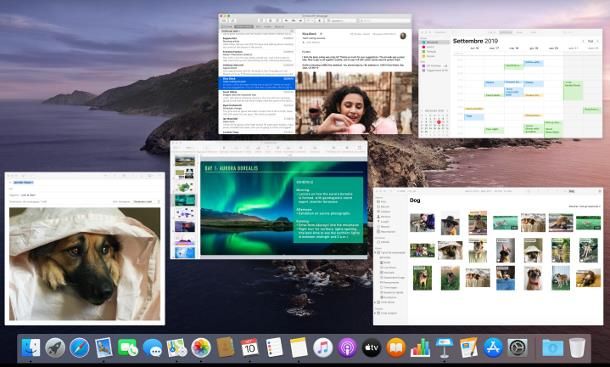Open Reminders list icon in Dock
This screenshot has height=367, width=610.
(274, 347)
